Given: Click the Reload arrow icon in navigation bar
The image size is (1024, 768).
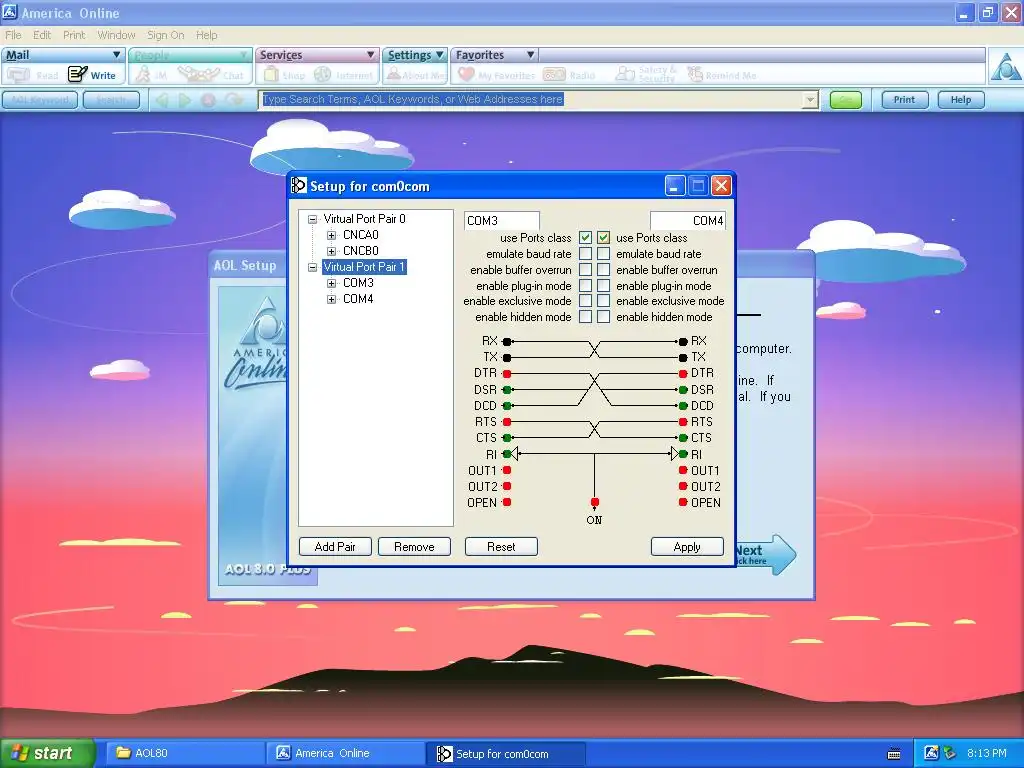Looking at the screenshot, I should coord(234,100).
